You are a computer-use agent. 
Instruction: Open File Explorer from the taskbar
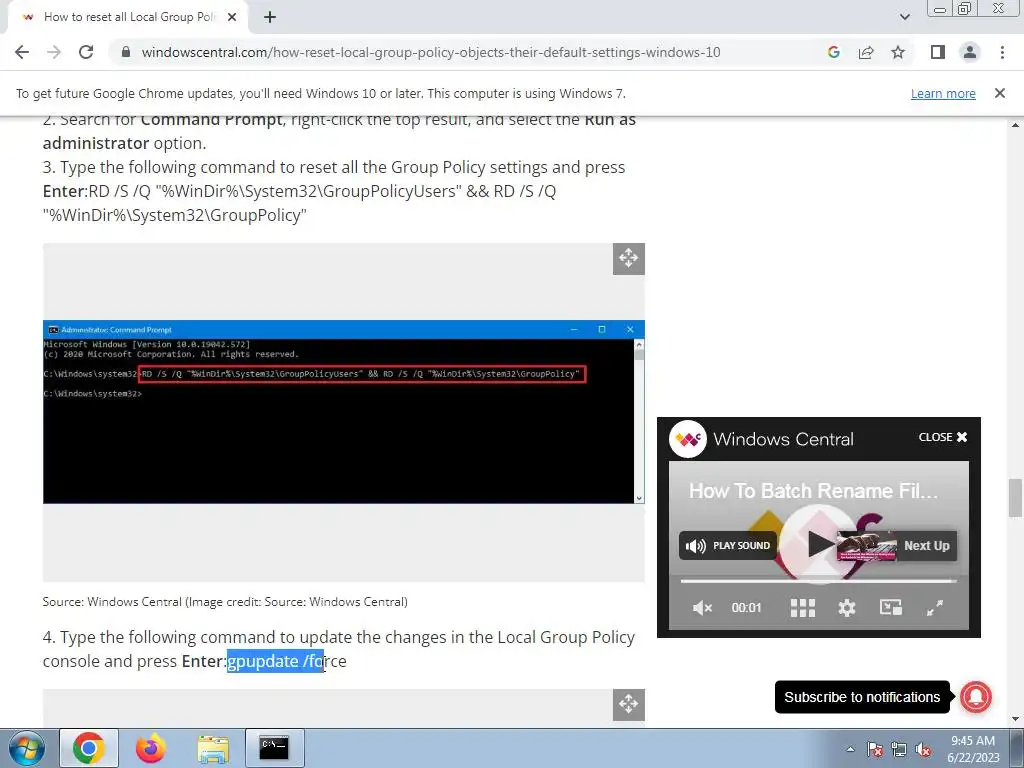click(213, 749)
